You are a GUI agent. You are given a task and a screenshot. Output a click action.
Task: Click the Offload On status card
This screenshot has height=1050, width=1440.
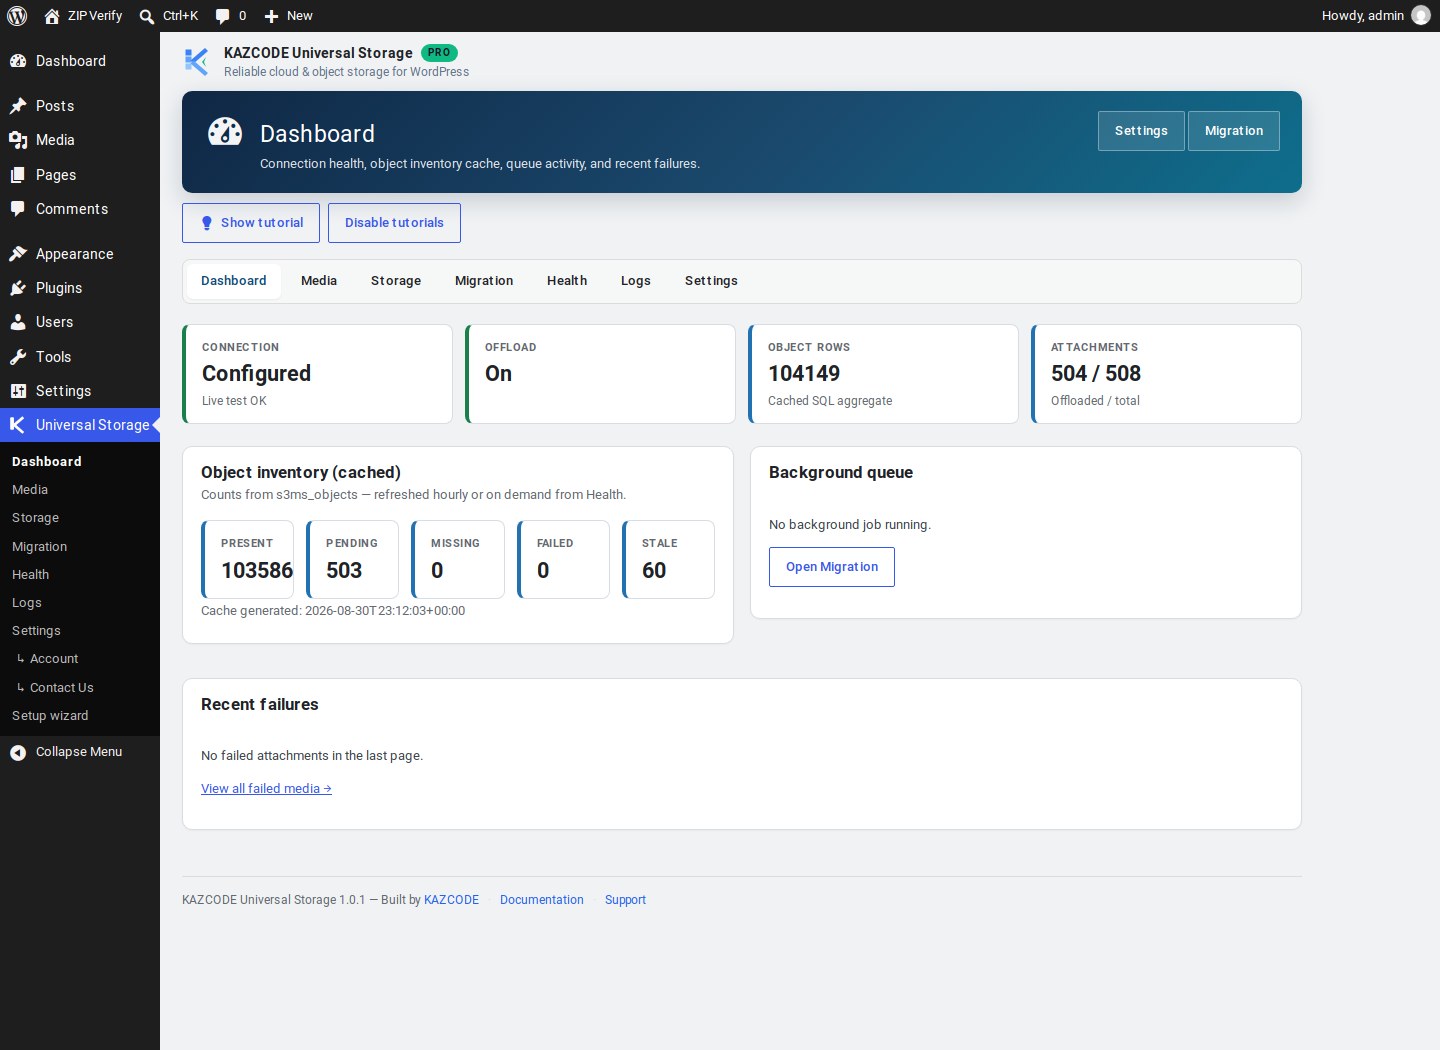601,374
